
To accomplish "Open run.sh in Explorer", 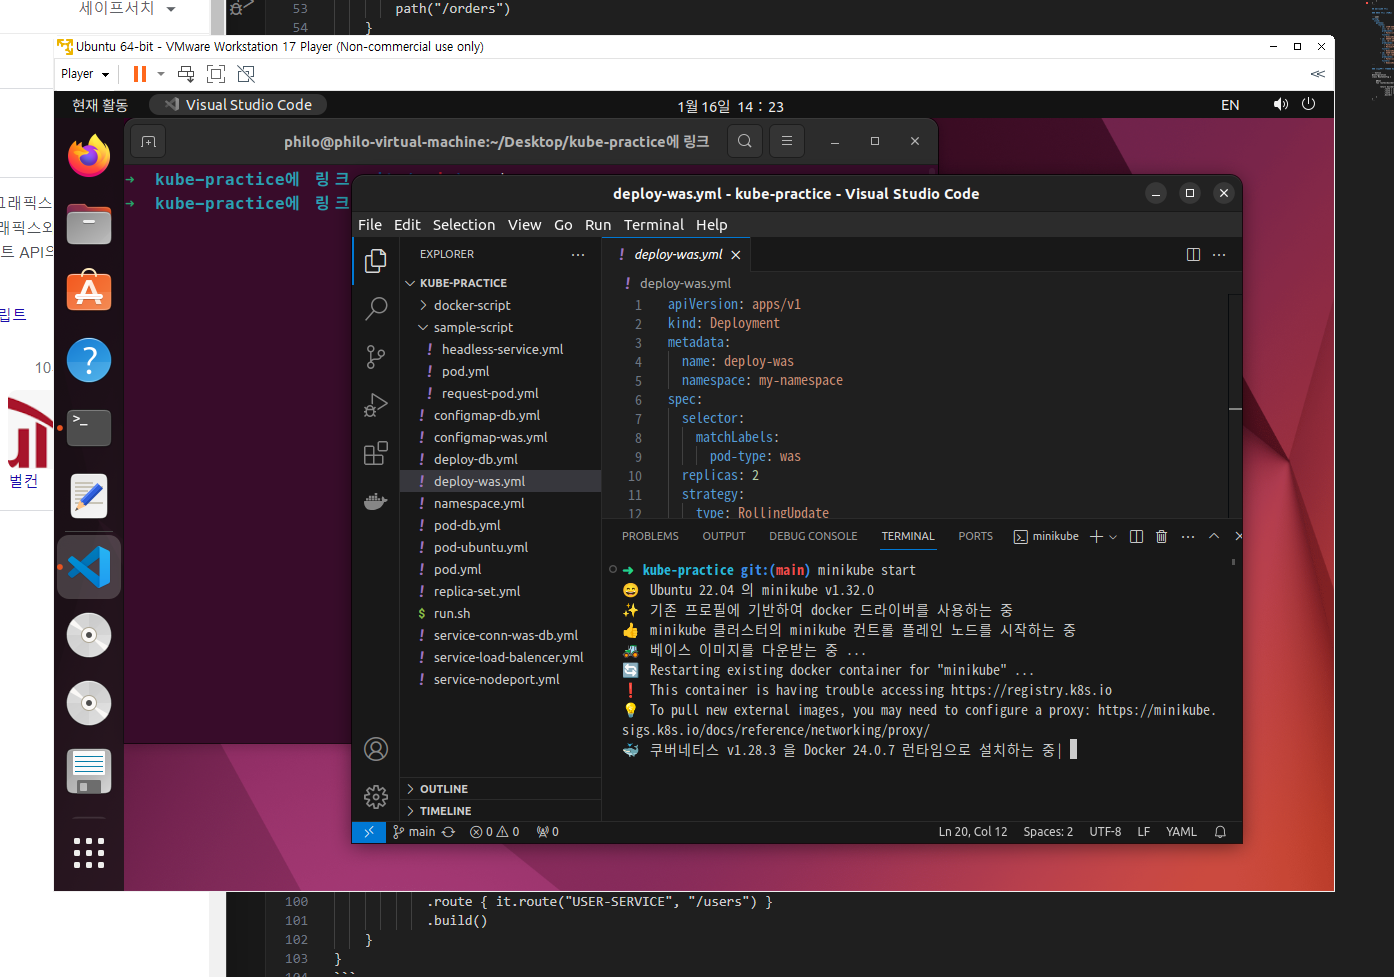I will click(x=500, y=613).
